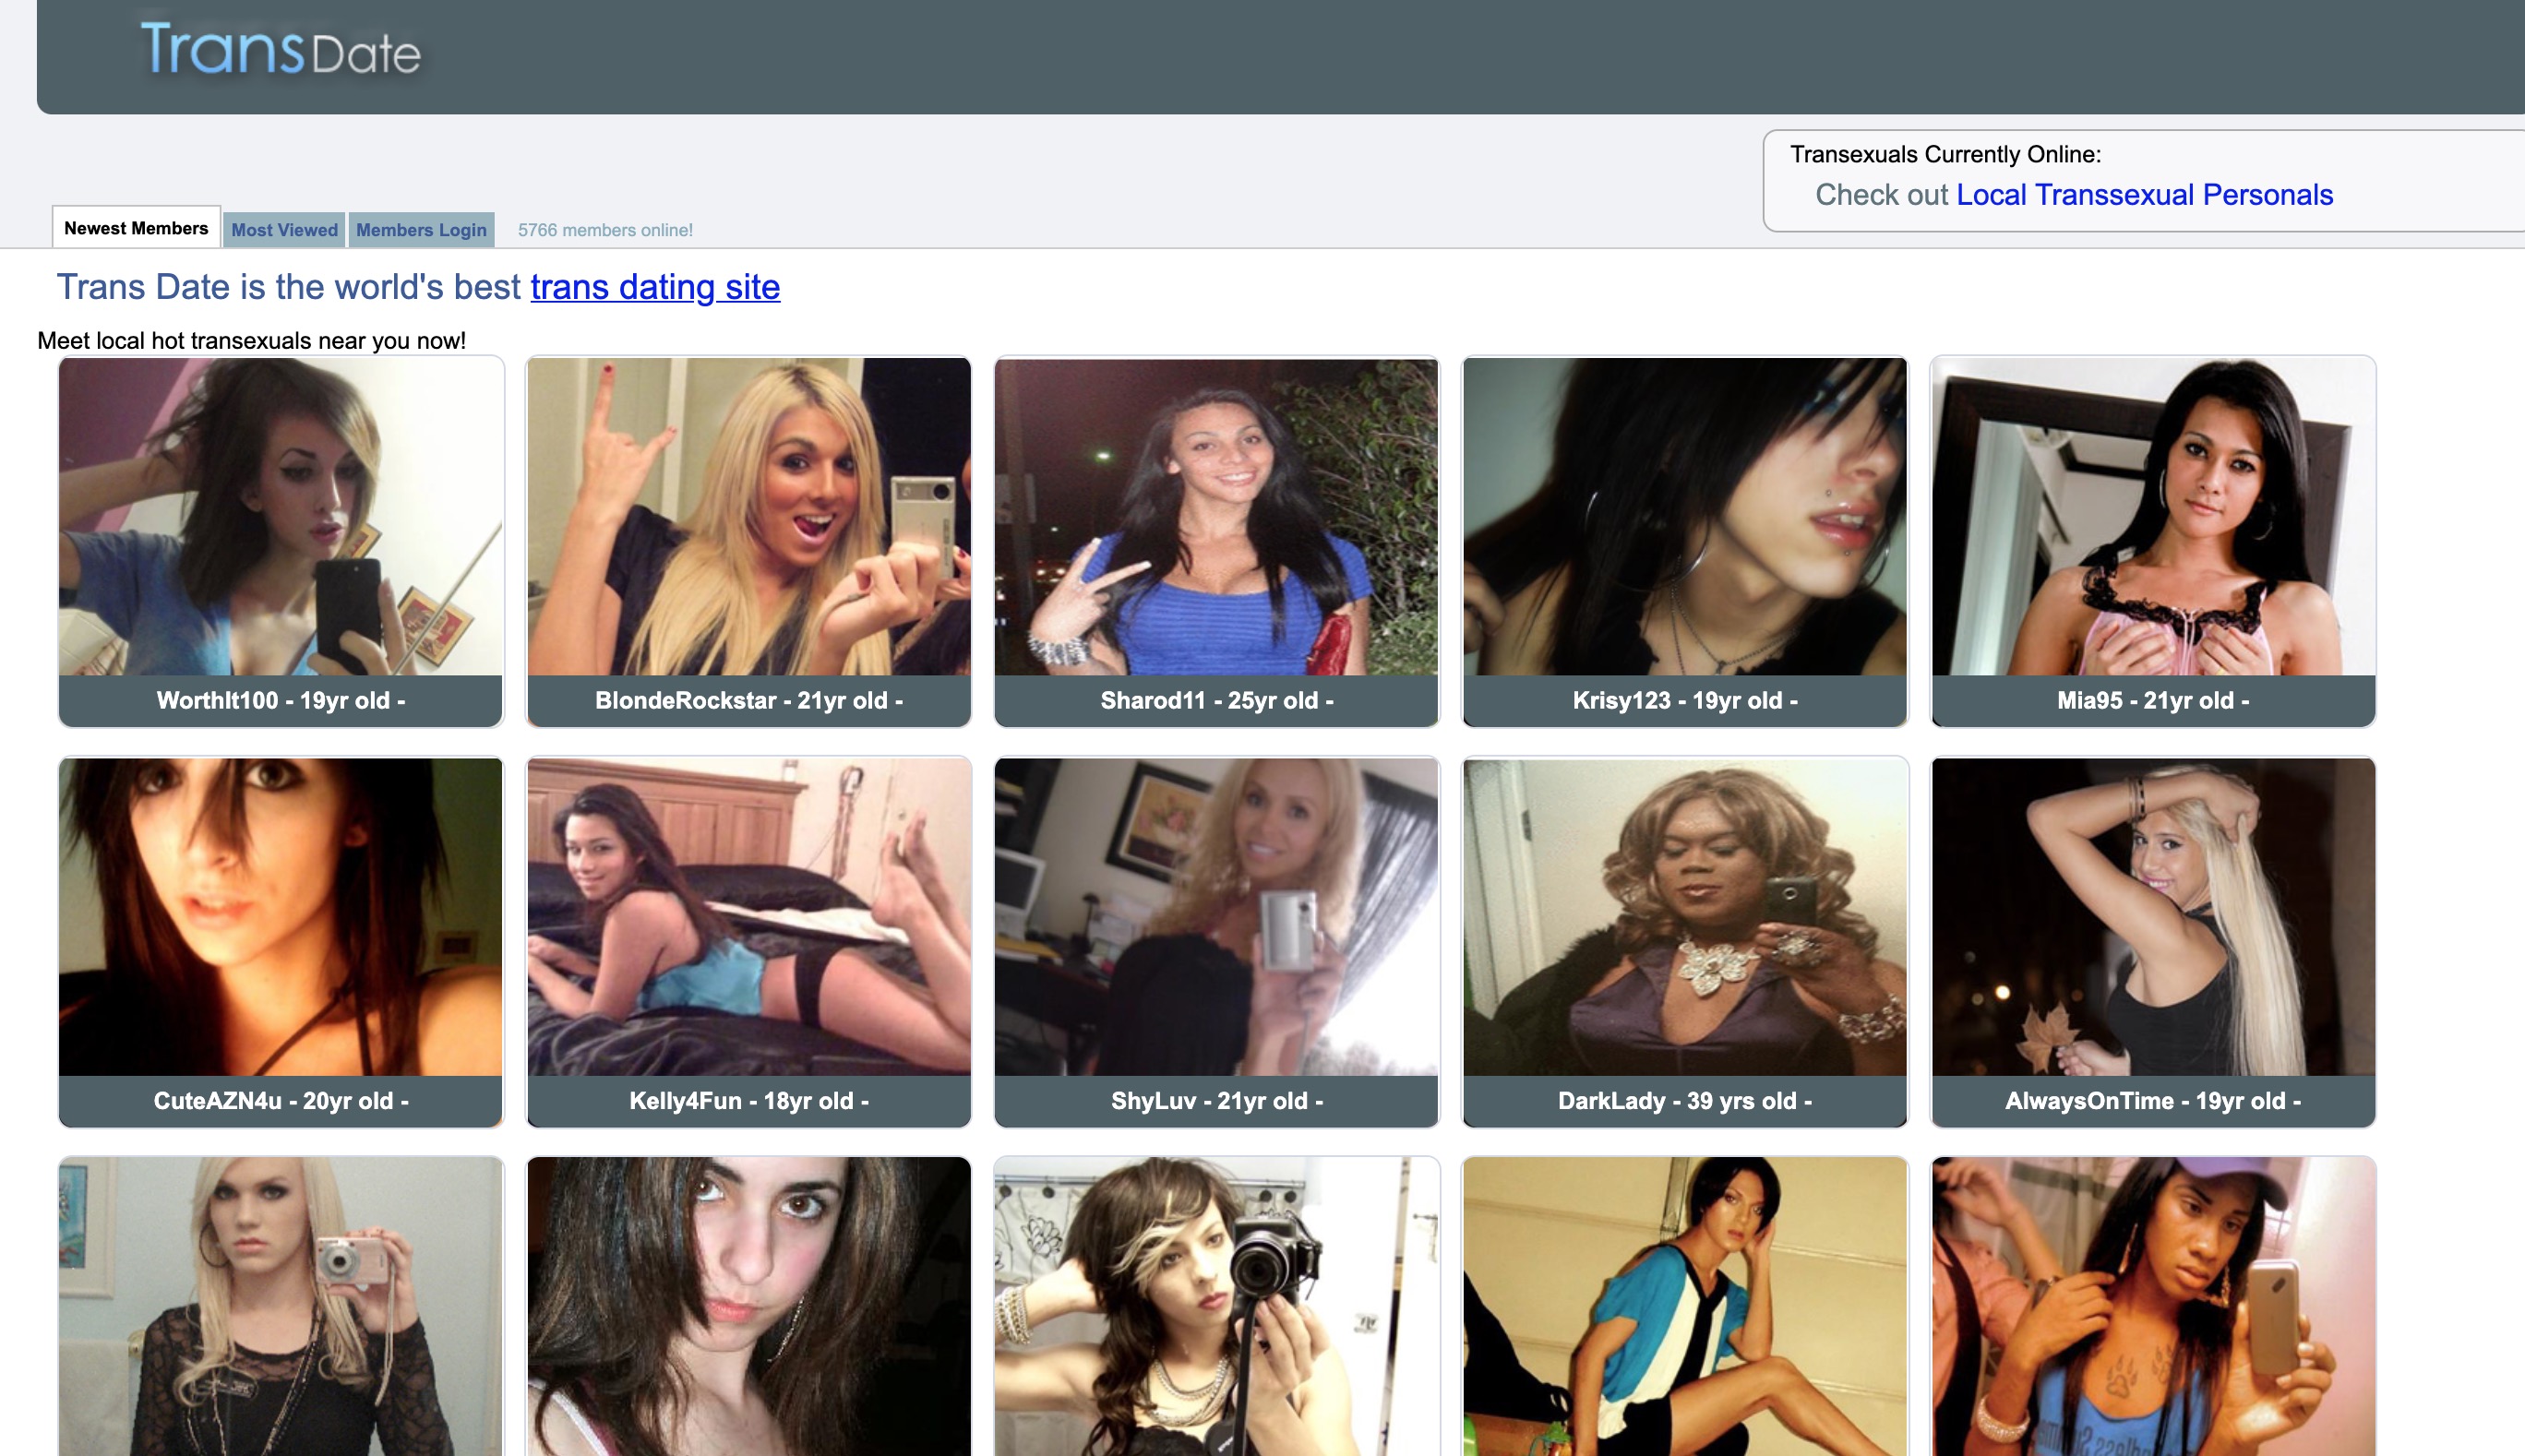Viewport: 2525px width, 1456px height.
Task: Click the WorthIt100 name label
Action: (x=281, y=700)
